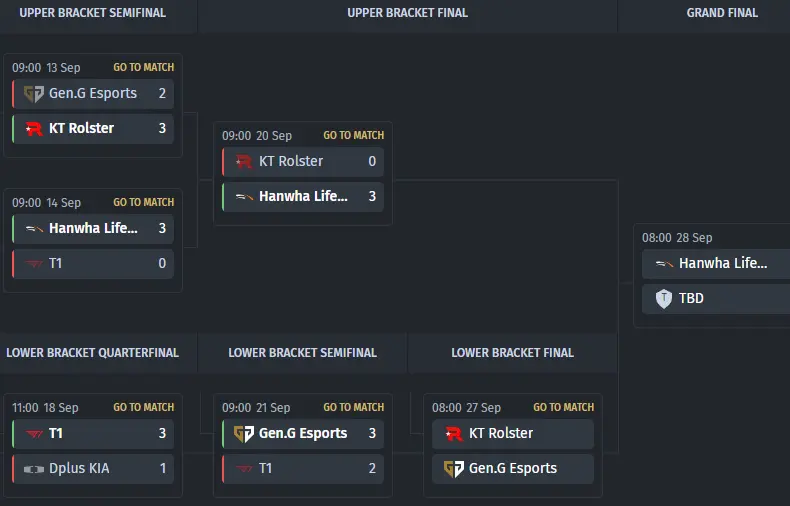
Task: Click KT Rolster logo in 13 Sep match
Action: (34, 128)
